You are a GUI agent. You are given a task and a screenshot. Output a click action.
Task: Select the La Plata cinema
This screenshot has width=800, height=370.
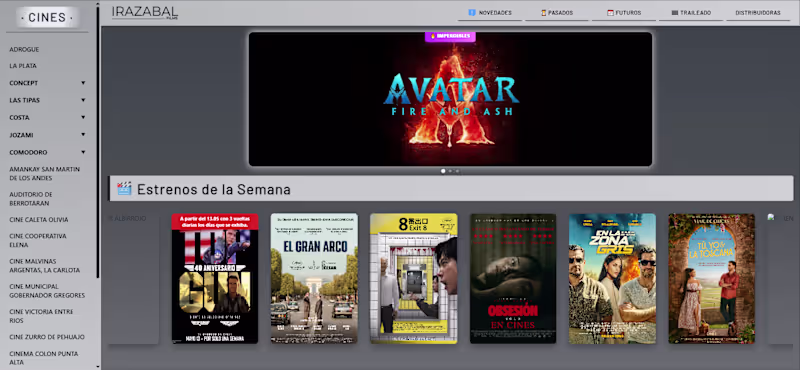tap(23, 66)
